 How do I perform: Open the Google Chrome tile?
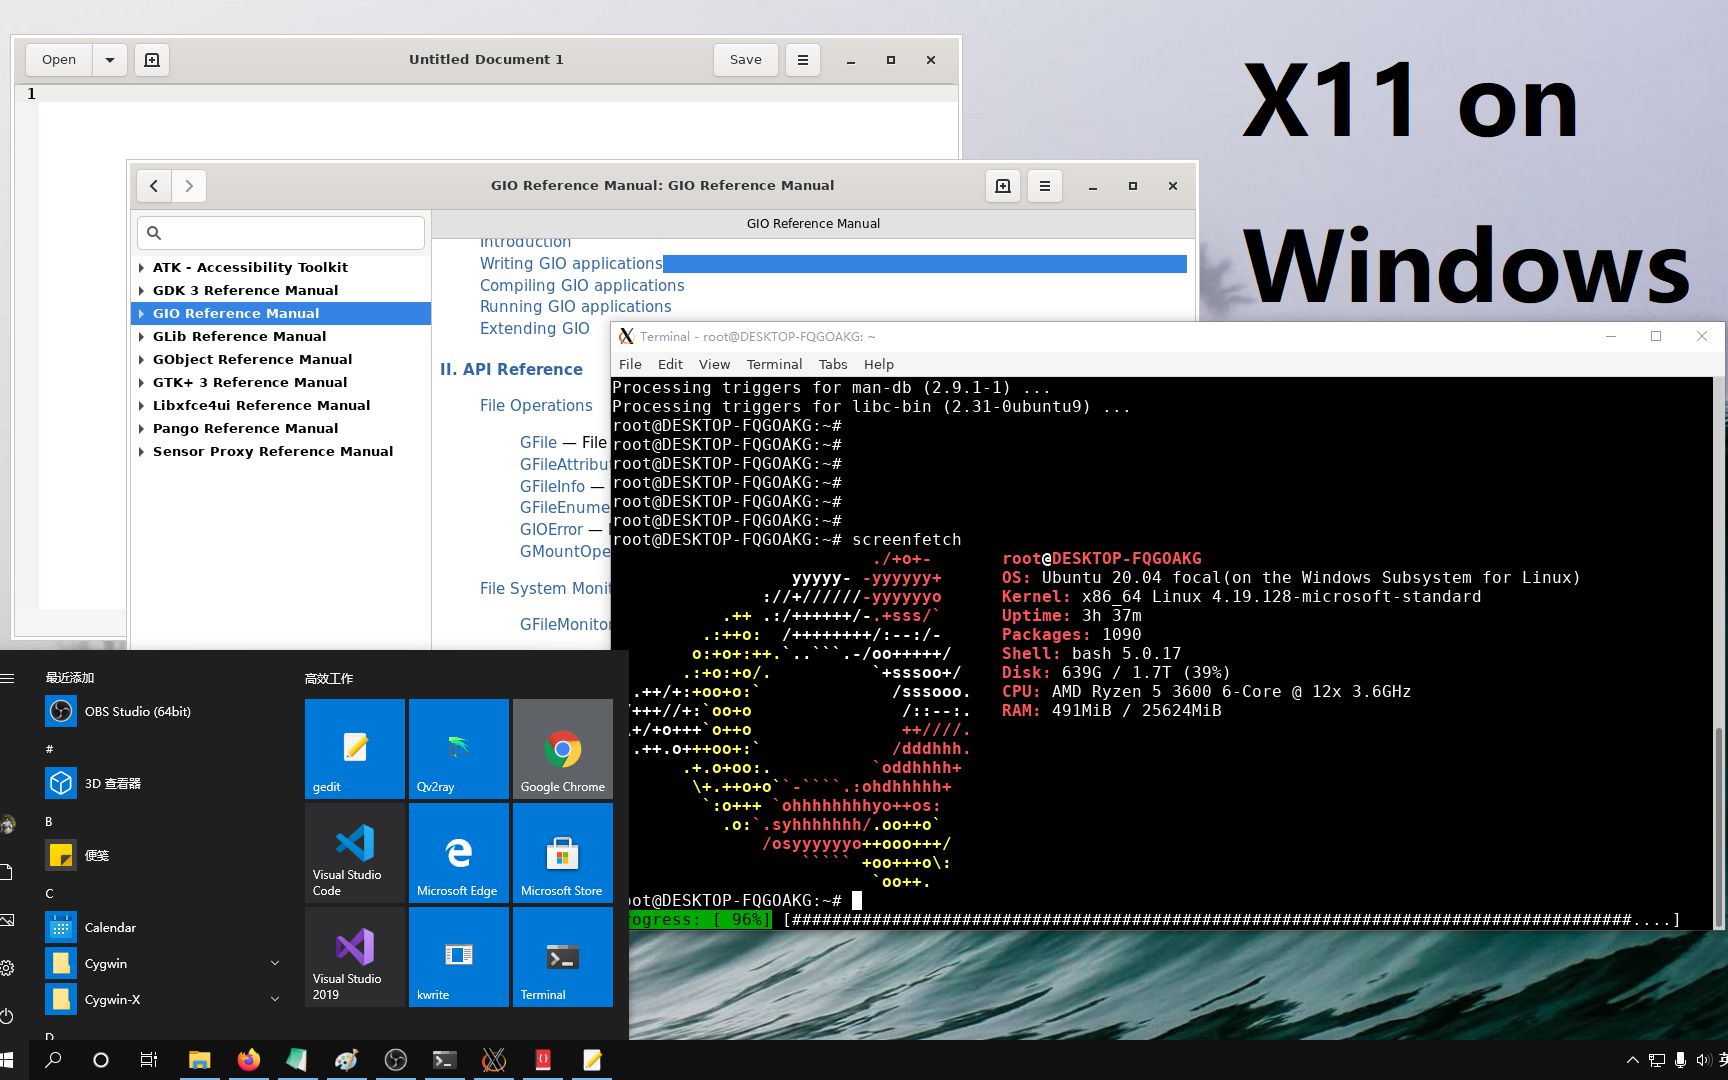563,749
